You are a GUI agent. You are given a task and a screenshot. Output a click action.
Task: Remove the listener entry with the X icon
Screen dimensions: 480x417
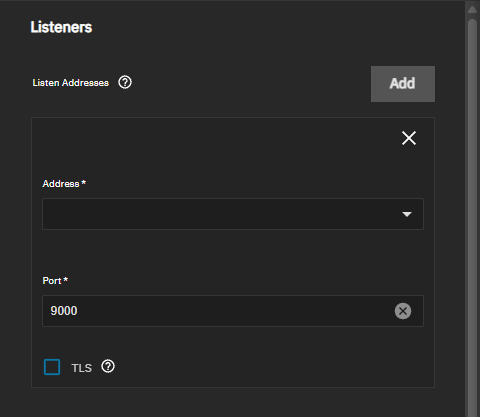point(409,138)
